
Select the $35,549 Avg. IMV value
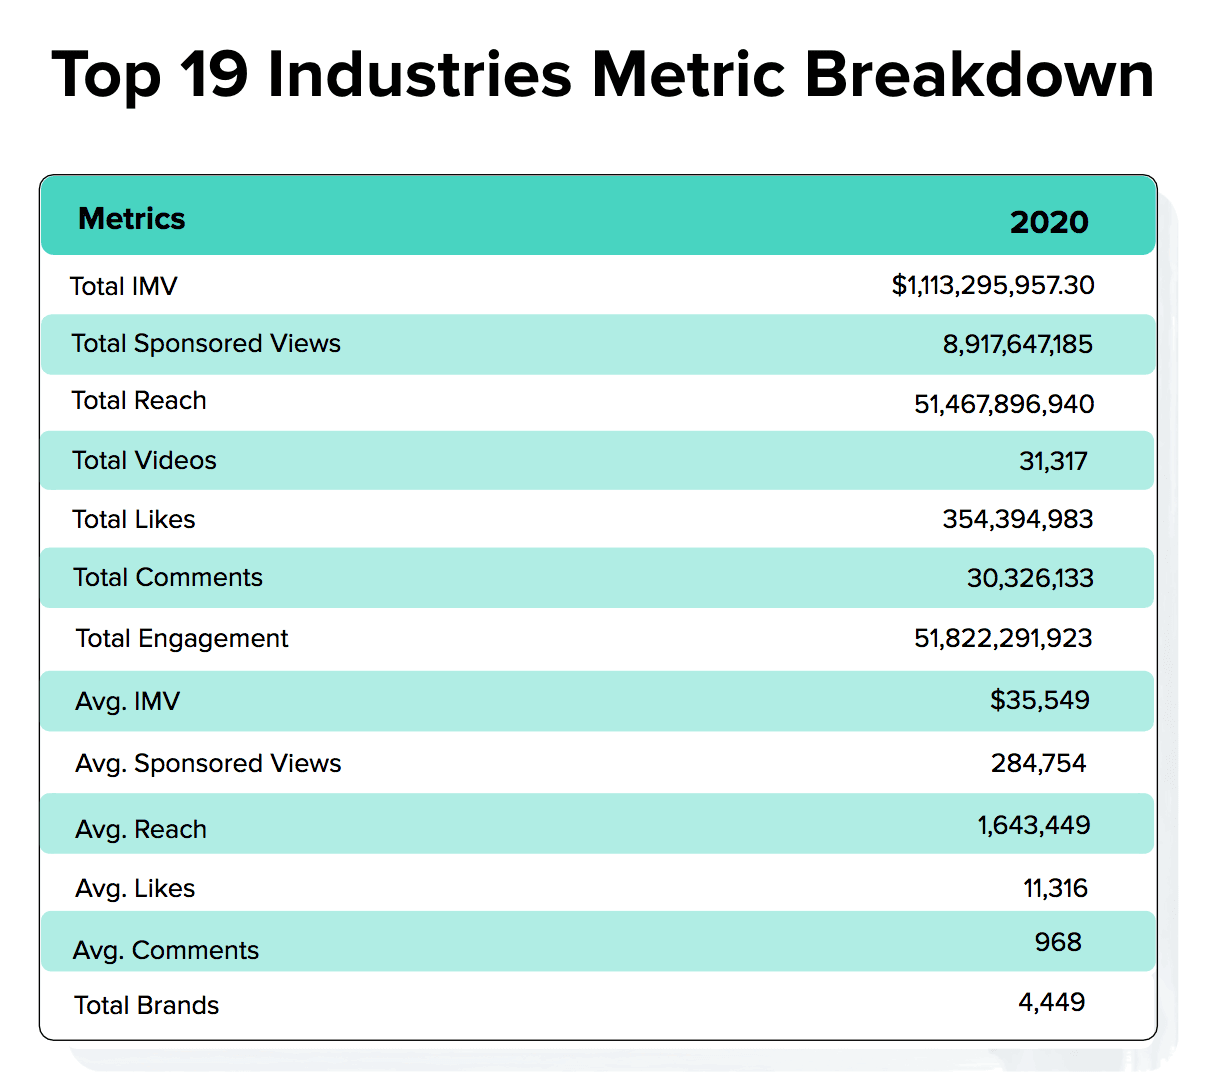tap(1039, 700)
